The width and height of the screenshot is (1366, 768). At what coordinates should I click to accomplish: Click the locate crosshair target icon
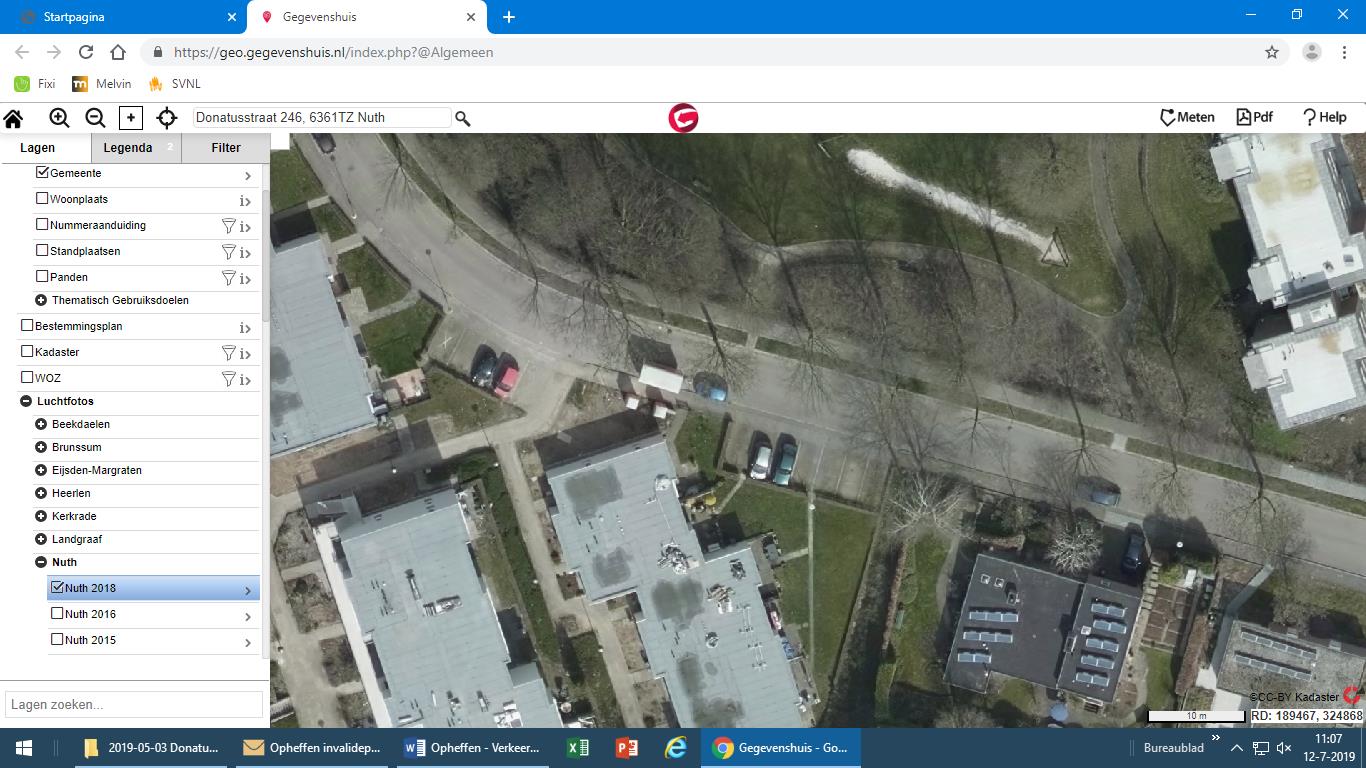[x=167, y=118]
